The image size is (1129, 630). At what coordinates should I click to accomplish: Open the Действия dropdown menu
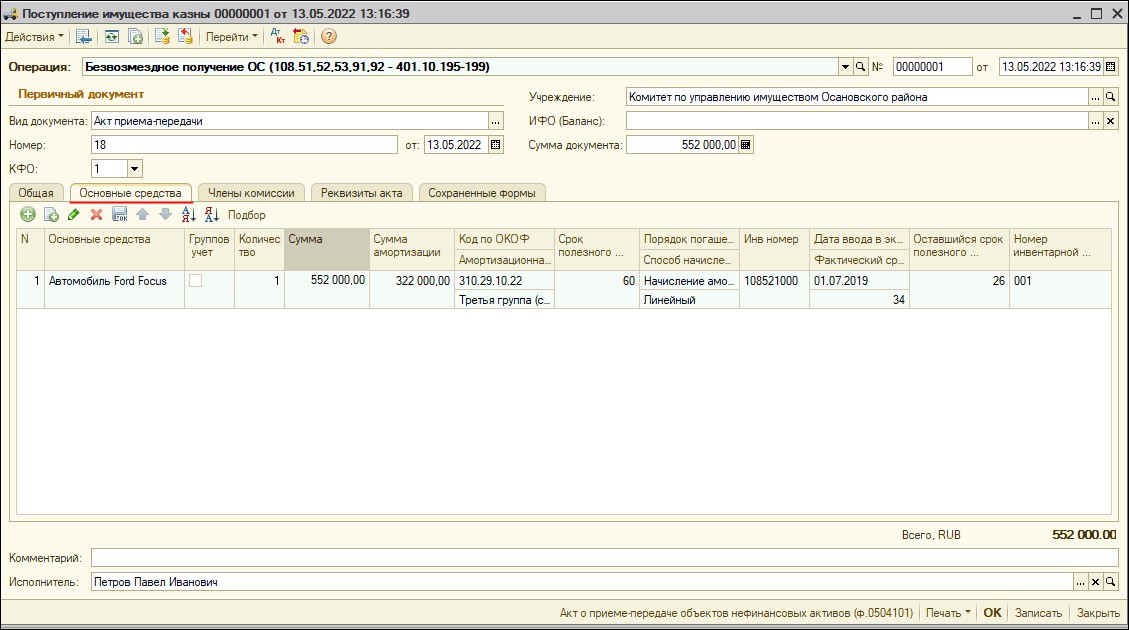point(34,37)
